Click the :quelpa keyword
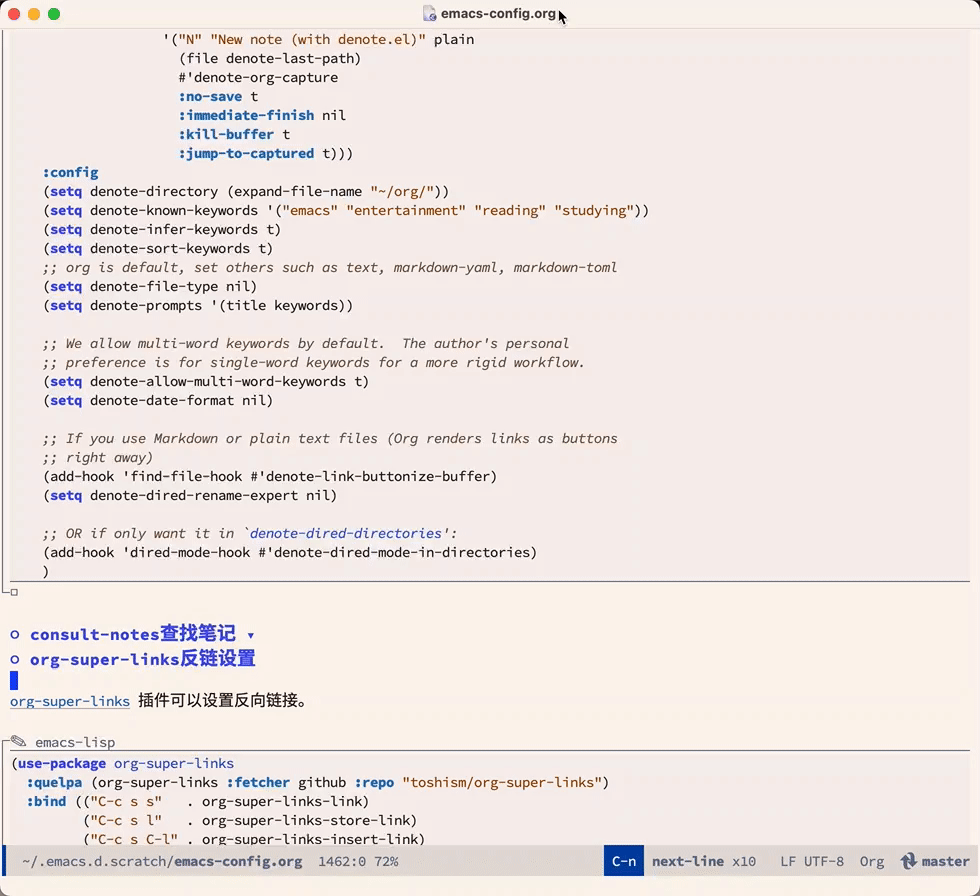The width and height of the screenshot is (980, 896). (54, 782)
